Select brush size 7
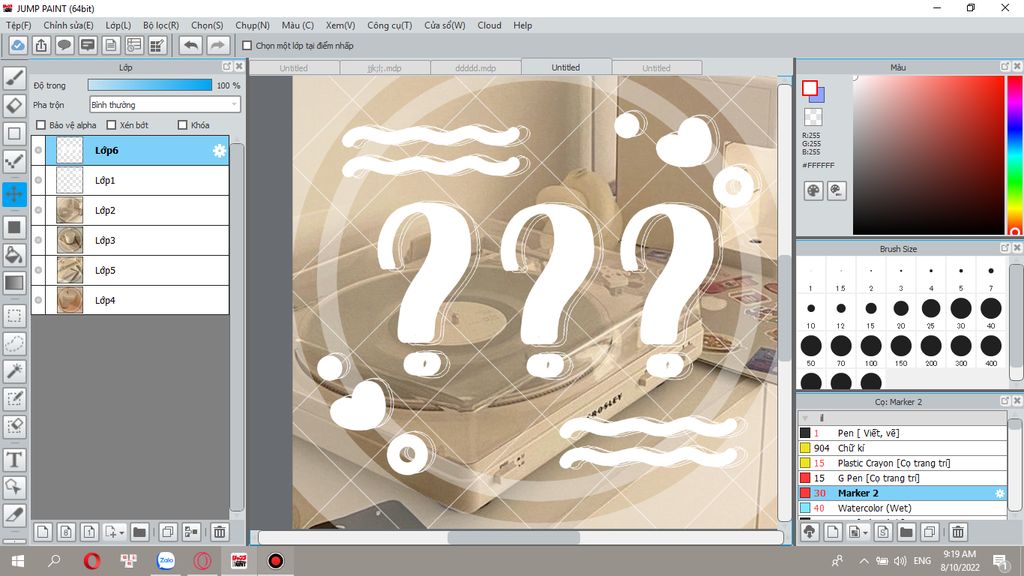1024x576 pixels. 991,277
